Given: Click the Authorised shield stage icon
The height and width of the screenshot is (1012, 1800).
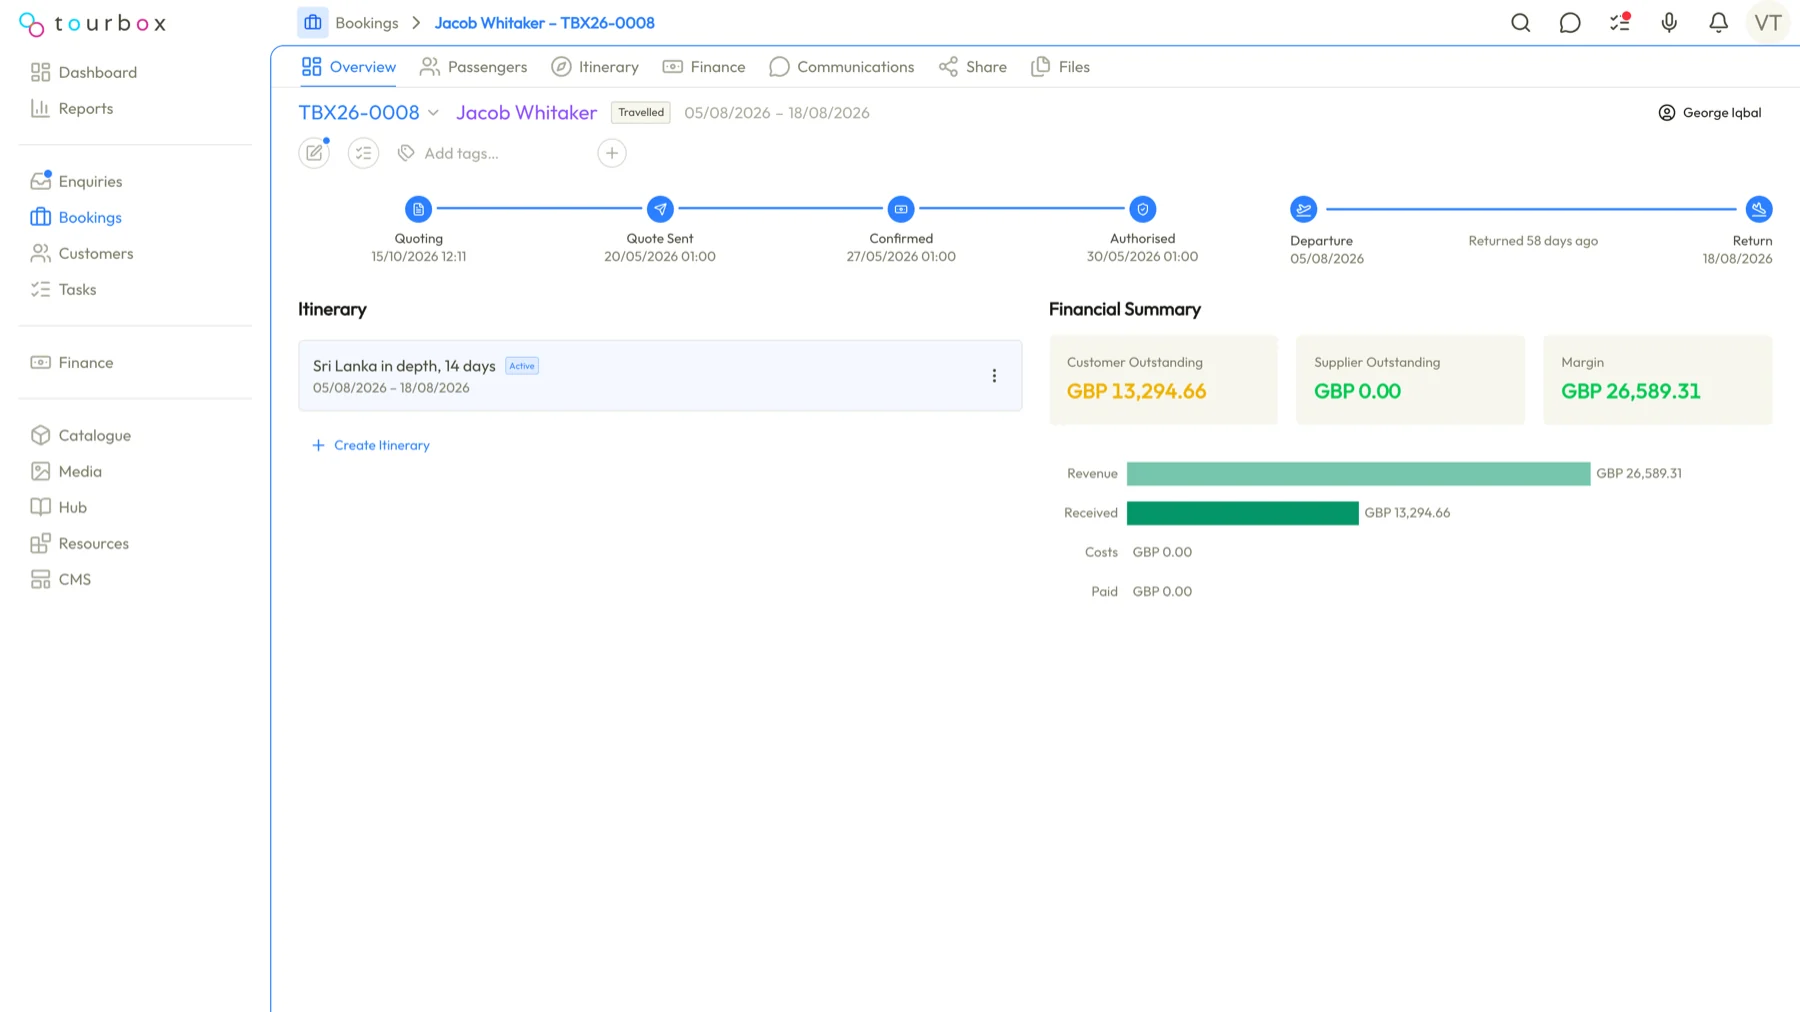Looking at the screenshot, I should [1143, 209].
